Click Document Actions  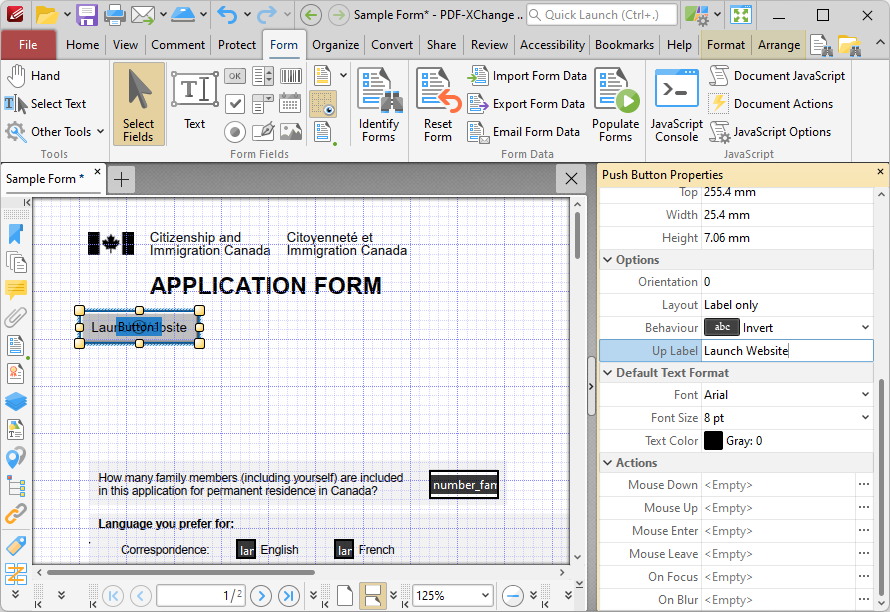coord(771,104)
